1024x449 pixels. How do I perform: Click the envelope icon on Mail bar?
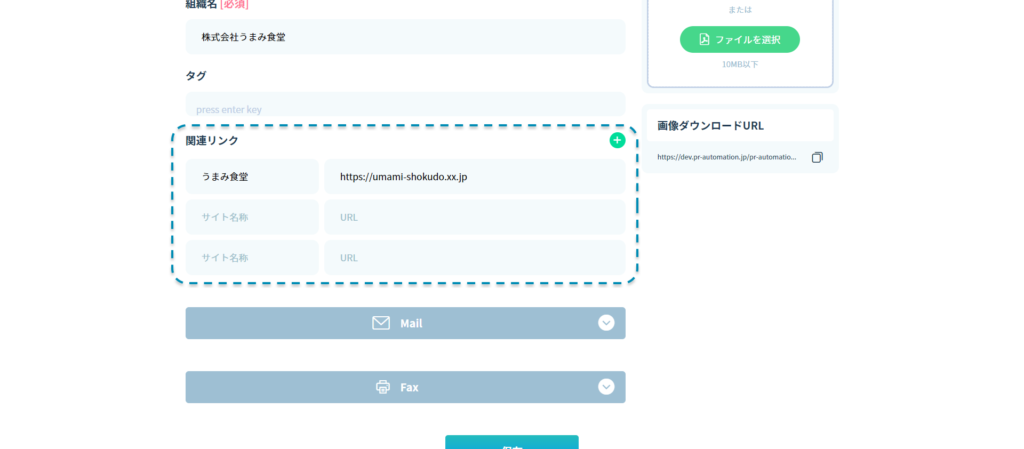(x=381, y=323)
